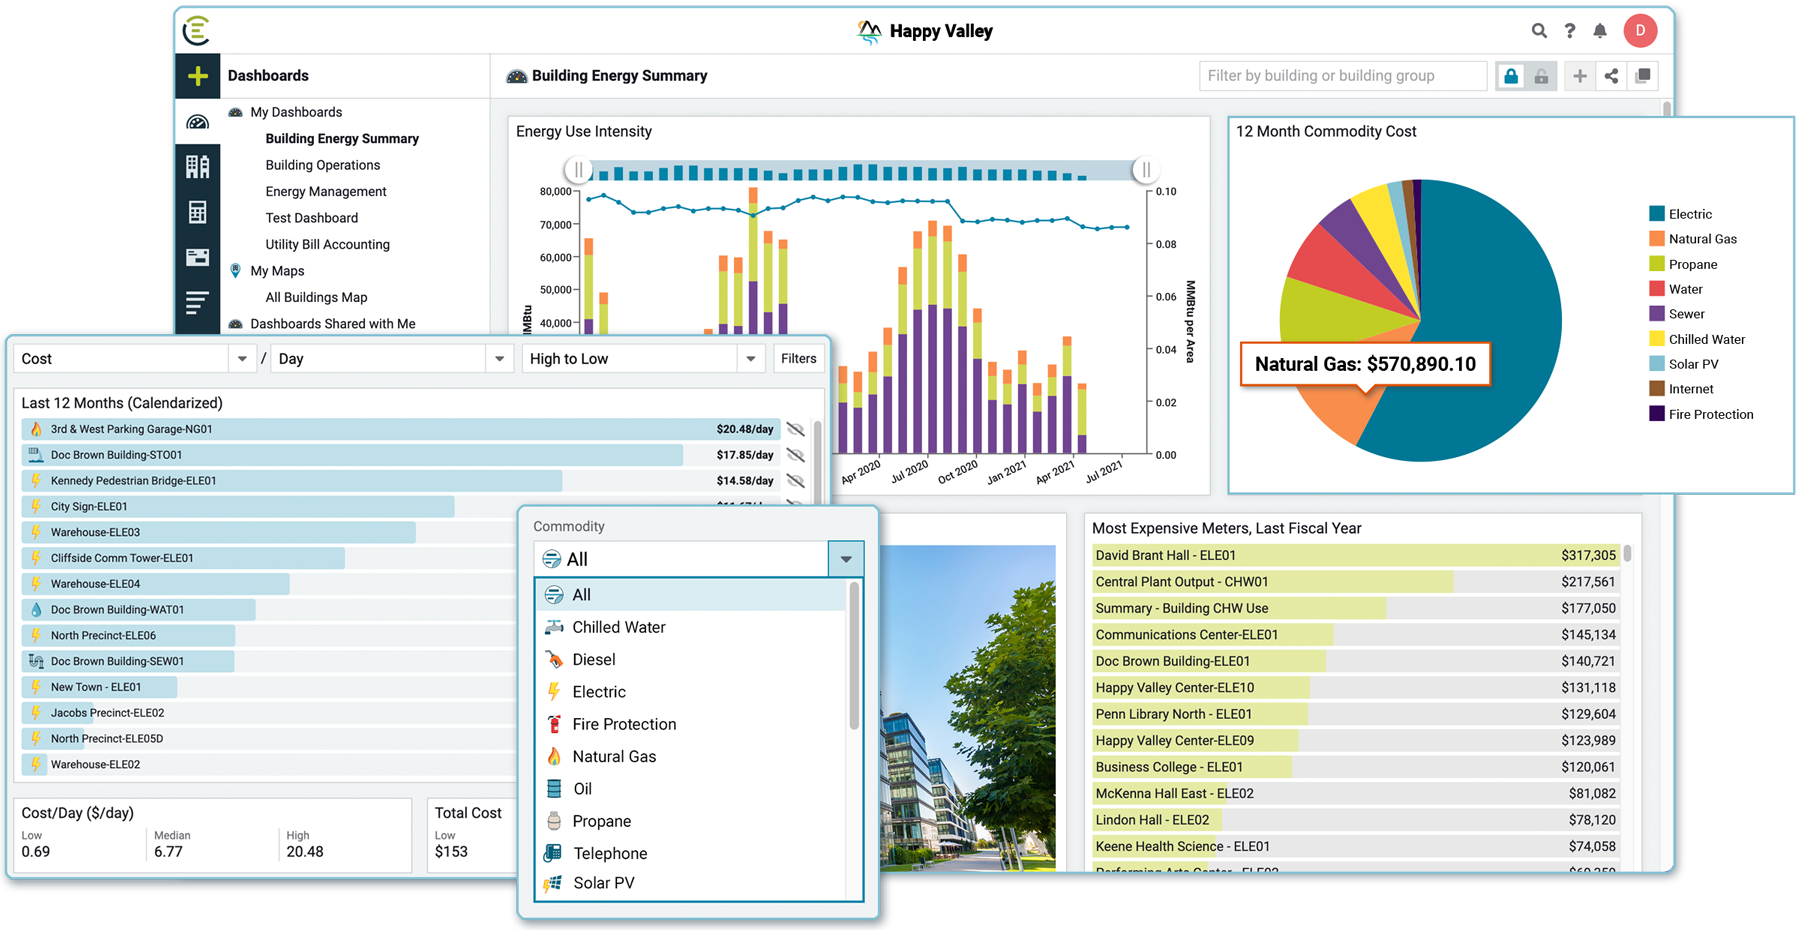Click the right chart range slider handle

[x=1146, y=170]
